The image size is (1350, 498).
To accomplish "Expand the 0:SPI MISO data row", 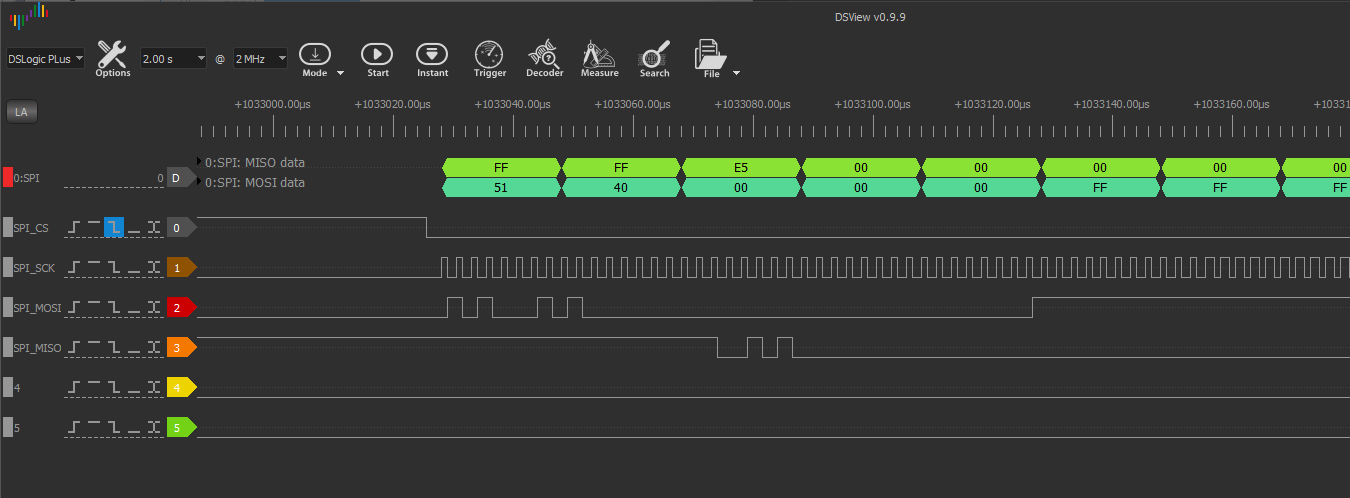I will [198, 162].
